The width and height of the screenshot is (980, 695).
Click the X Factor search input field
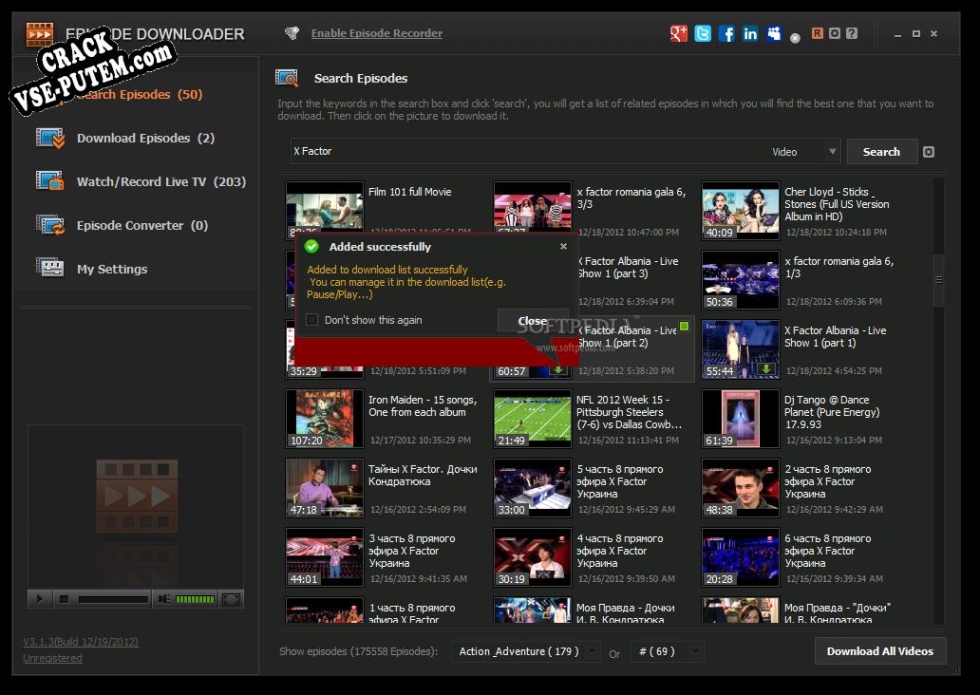coord(528,151)
